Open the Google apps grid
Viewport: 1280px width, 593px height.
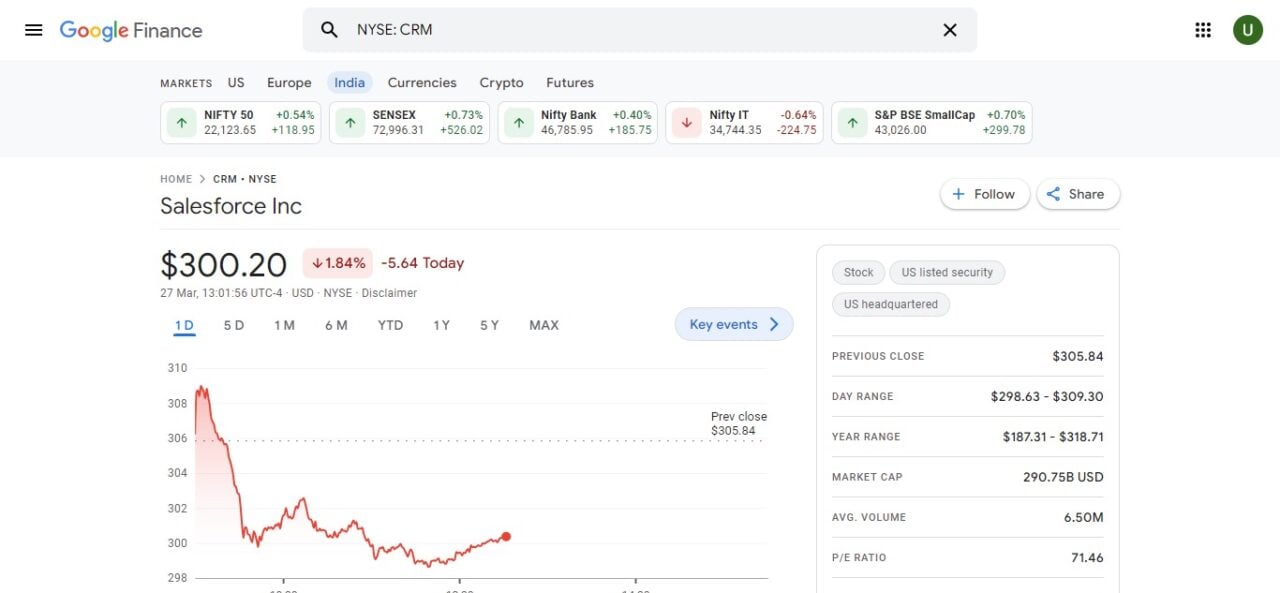(x=1203, y=30)
